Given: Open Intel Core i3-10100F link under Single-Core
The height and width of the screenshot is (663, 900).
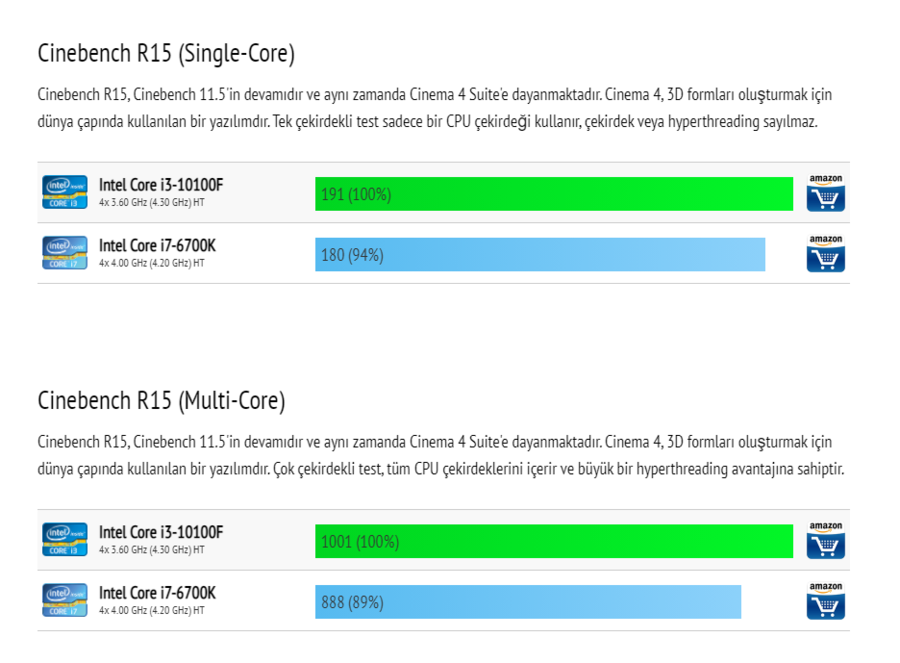Looking at the screenshot, I should tap(160, 184).
